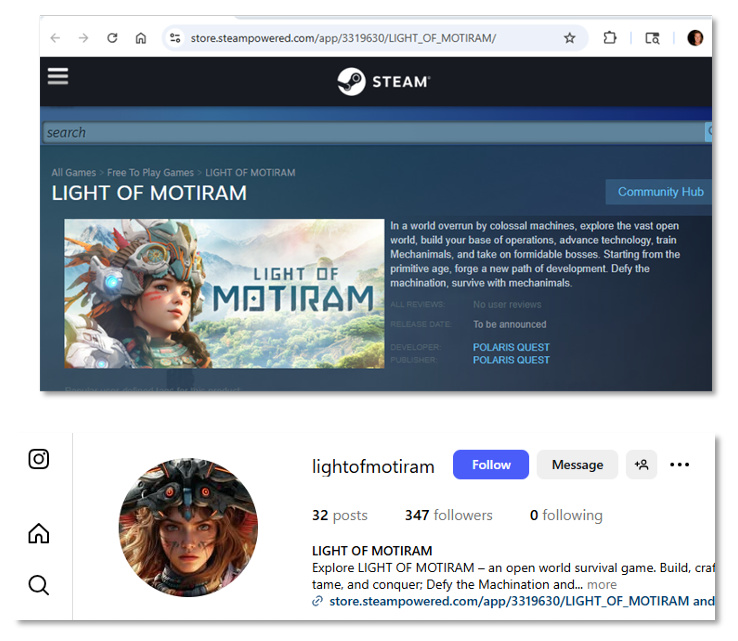Click the Steam logo

pyautogui.click(x=384, y=81)
